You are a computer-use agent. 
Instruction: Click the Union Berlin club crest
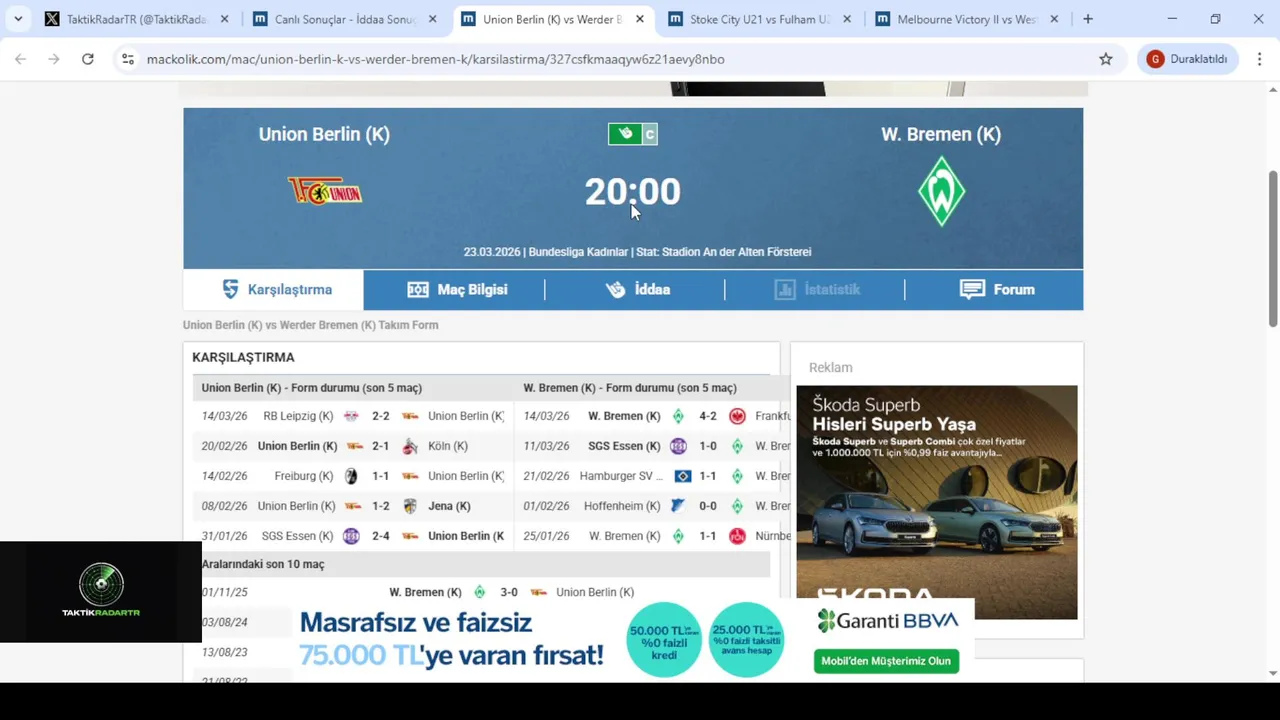tap(325, 190)
